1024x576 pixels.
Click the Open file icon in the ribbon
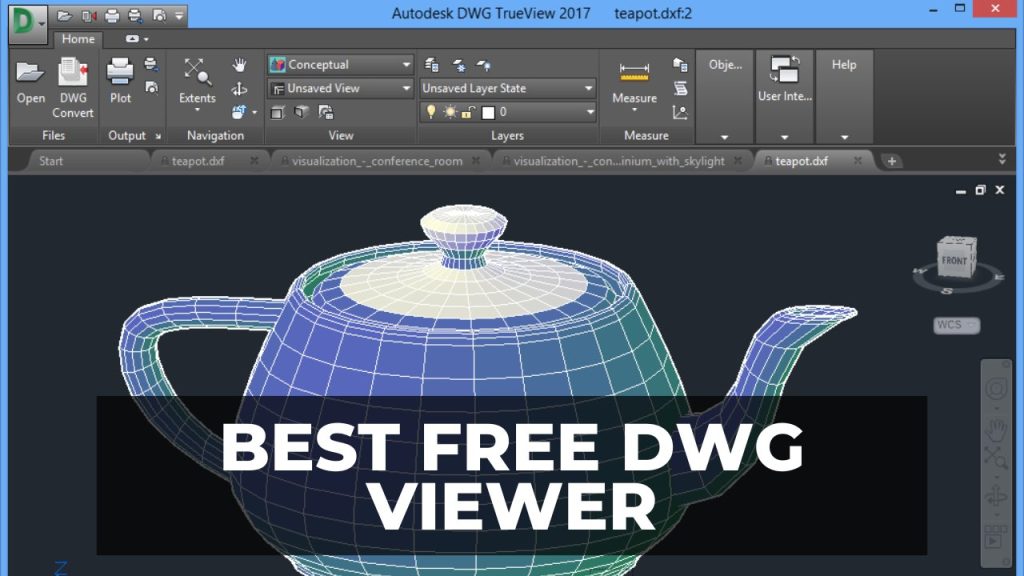pos(31,73)
